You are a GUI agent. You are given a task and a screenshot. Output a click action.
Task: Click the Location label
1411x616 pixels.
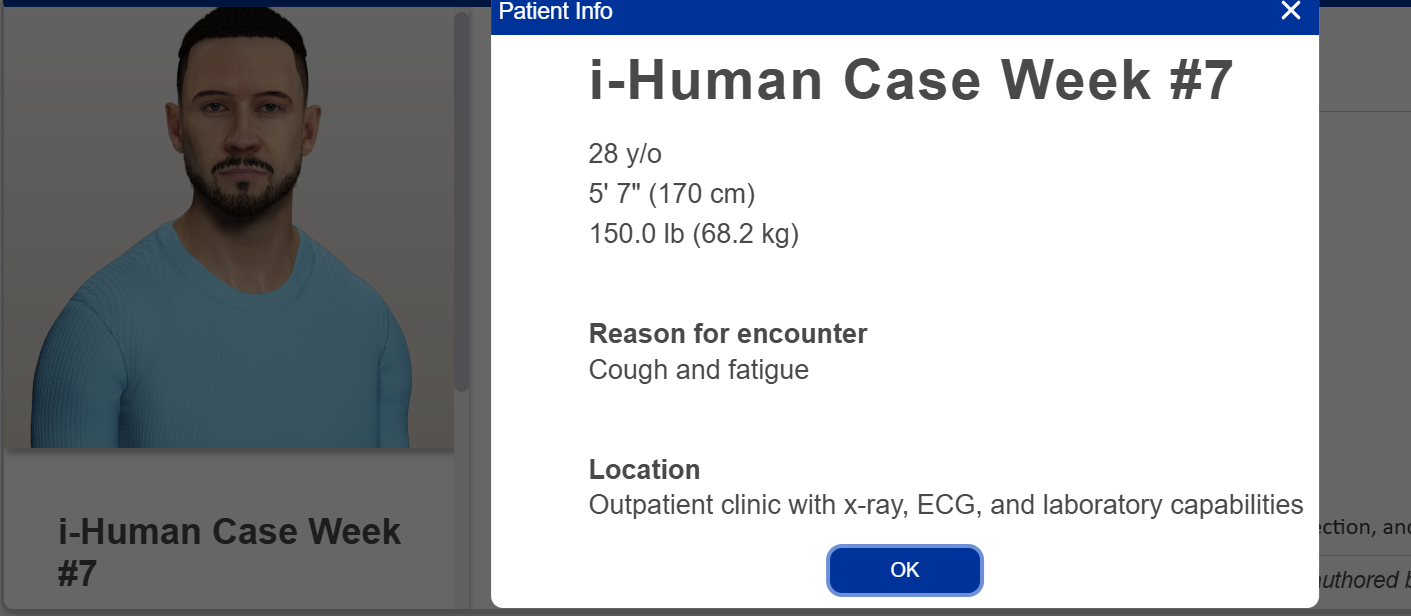point(644,469)
